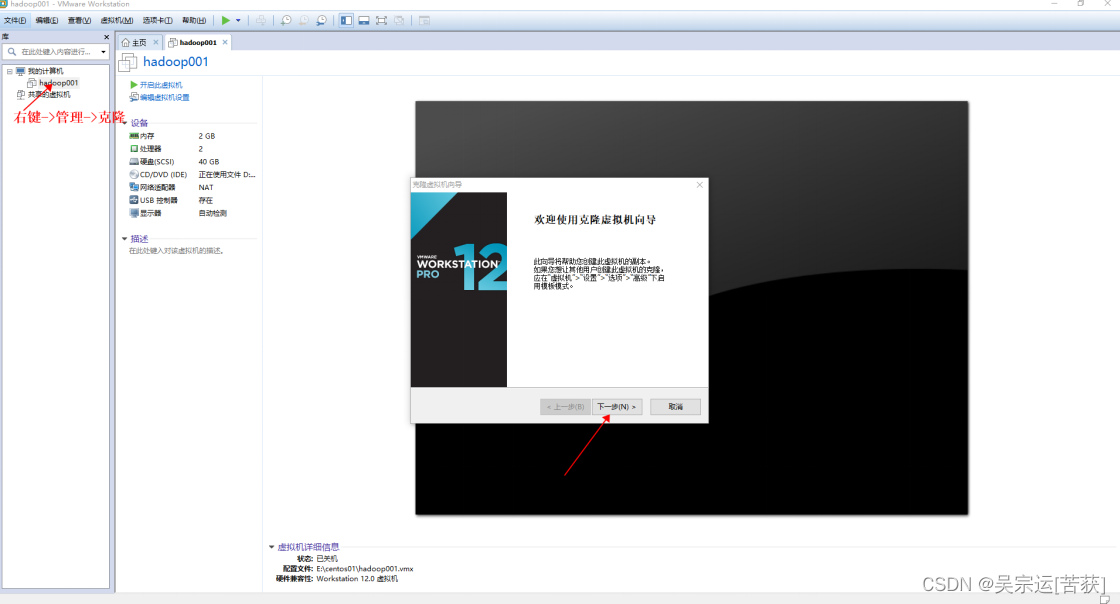
Task: Open the 选项卡(T) menu
Action: click(x=157, y=21)
